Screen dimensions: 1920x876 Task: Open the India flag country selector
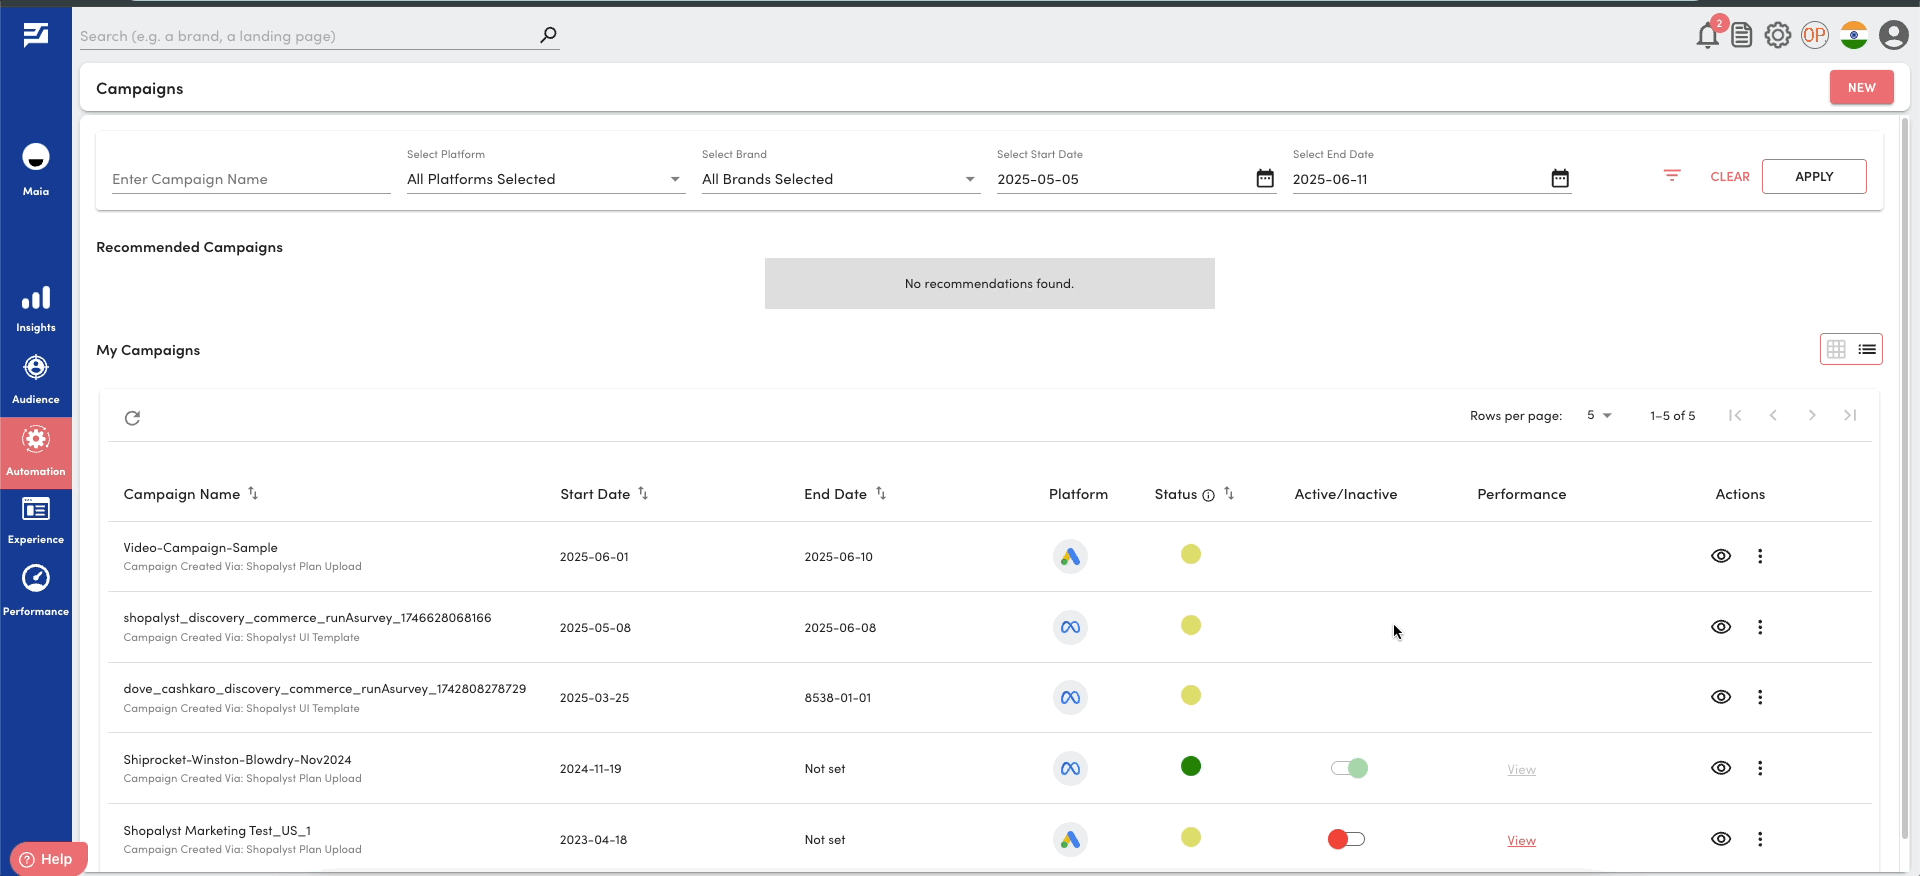(x=1854, y=36)
